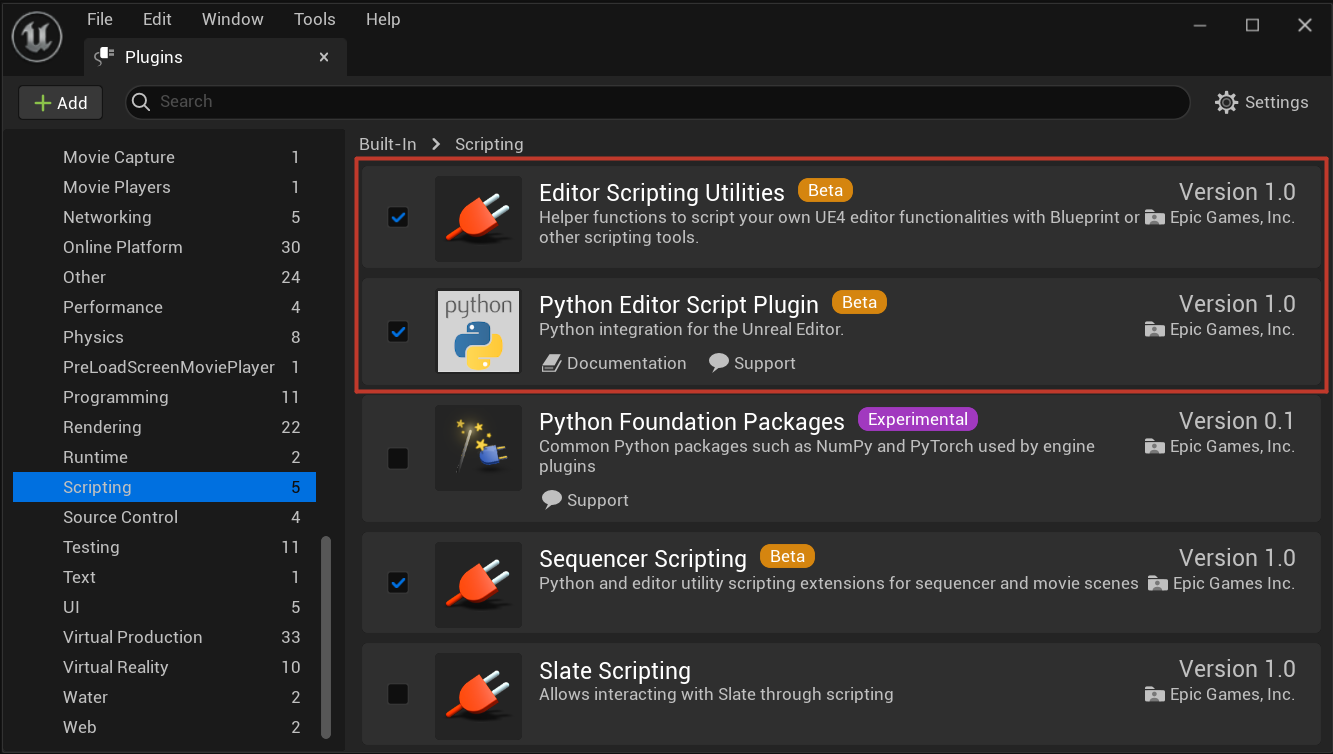Click vendor icon beside Python Foundation Packages author
The height and width of the screenshot is (754, 1333).
click(1155, 446)
